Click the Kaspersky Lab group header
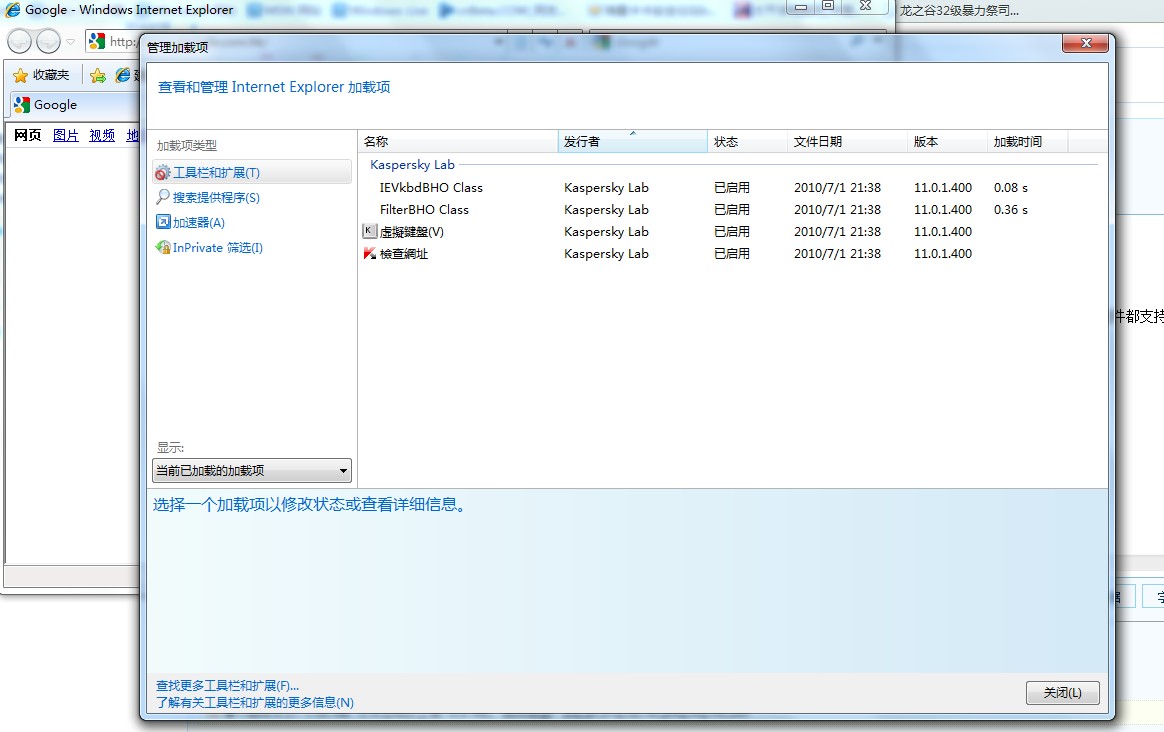 tap(412, 165)
